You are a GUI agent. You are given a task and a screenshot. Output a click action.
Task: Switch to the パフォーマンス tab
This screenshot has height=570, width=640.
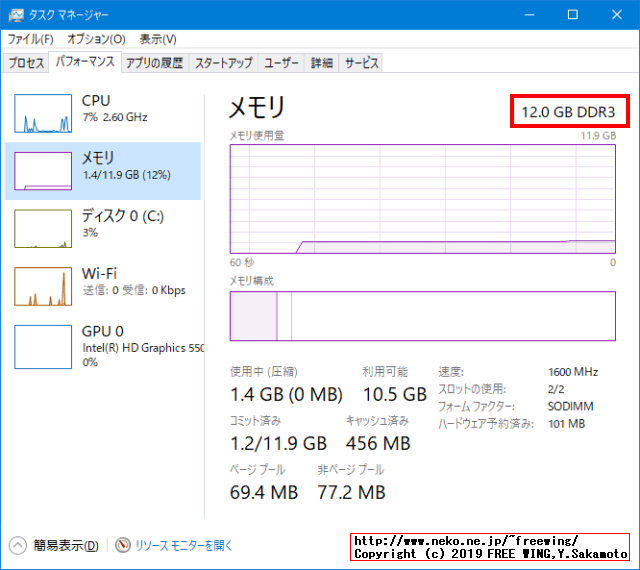(x=85, y=62)
